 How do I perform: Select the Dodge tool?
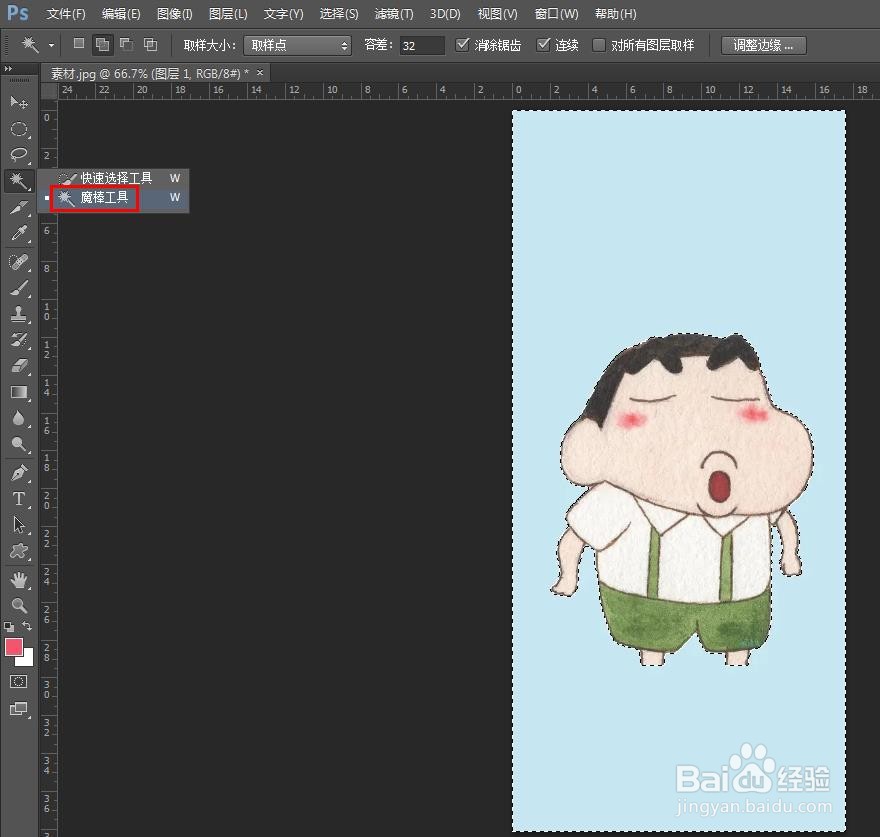[19, 444]
